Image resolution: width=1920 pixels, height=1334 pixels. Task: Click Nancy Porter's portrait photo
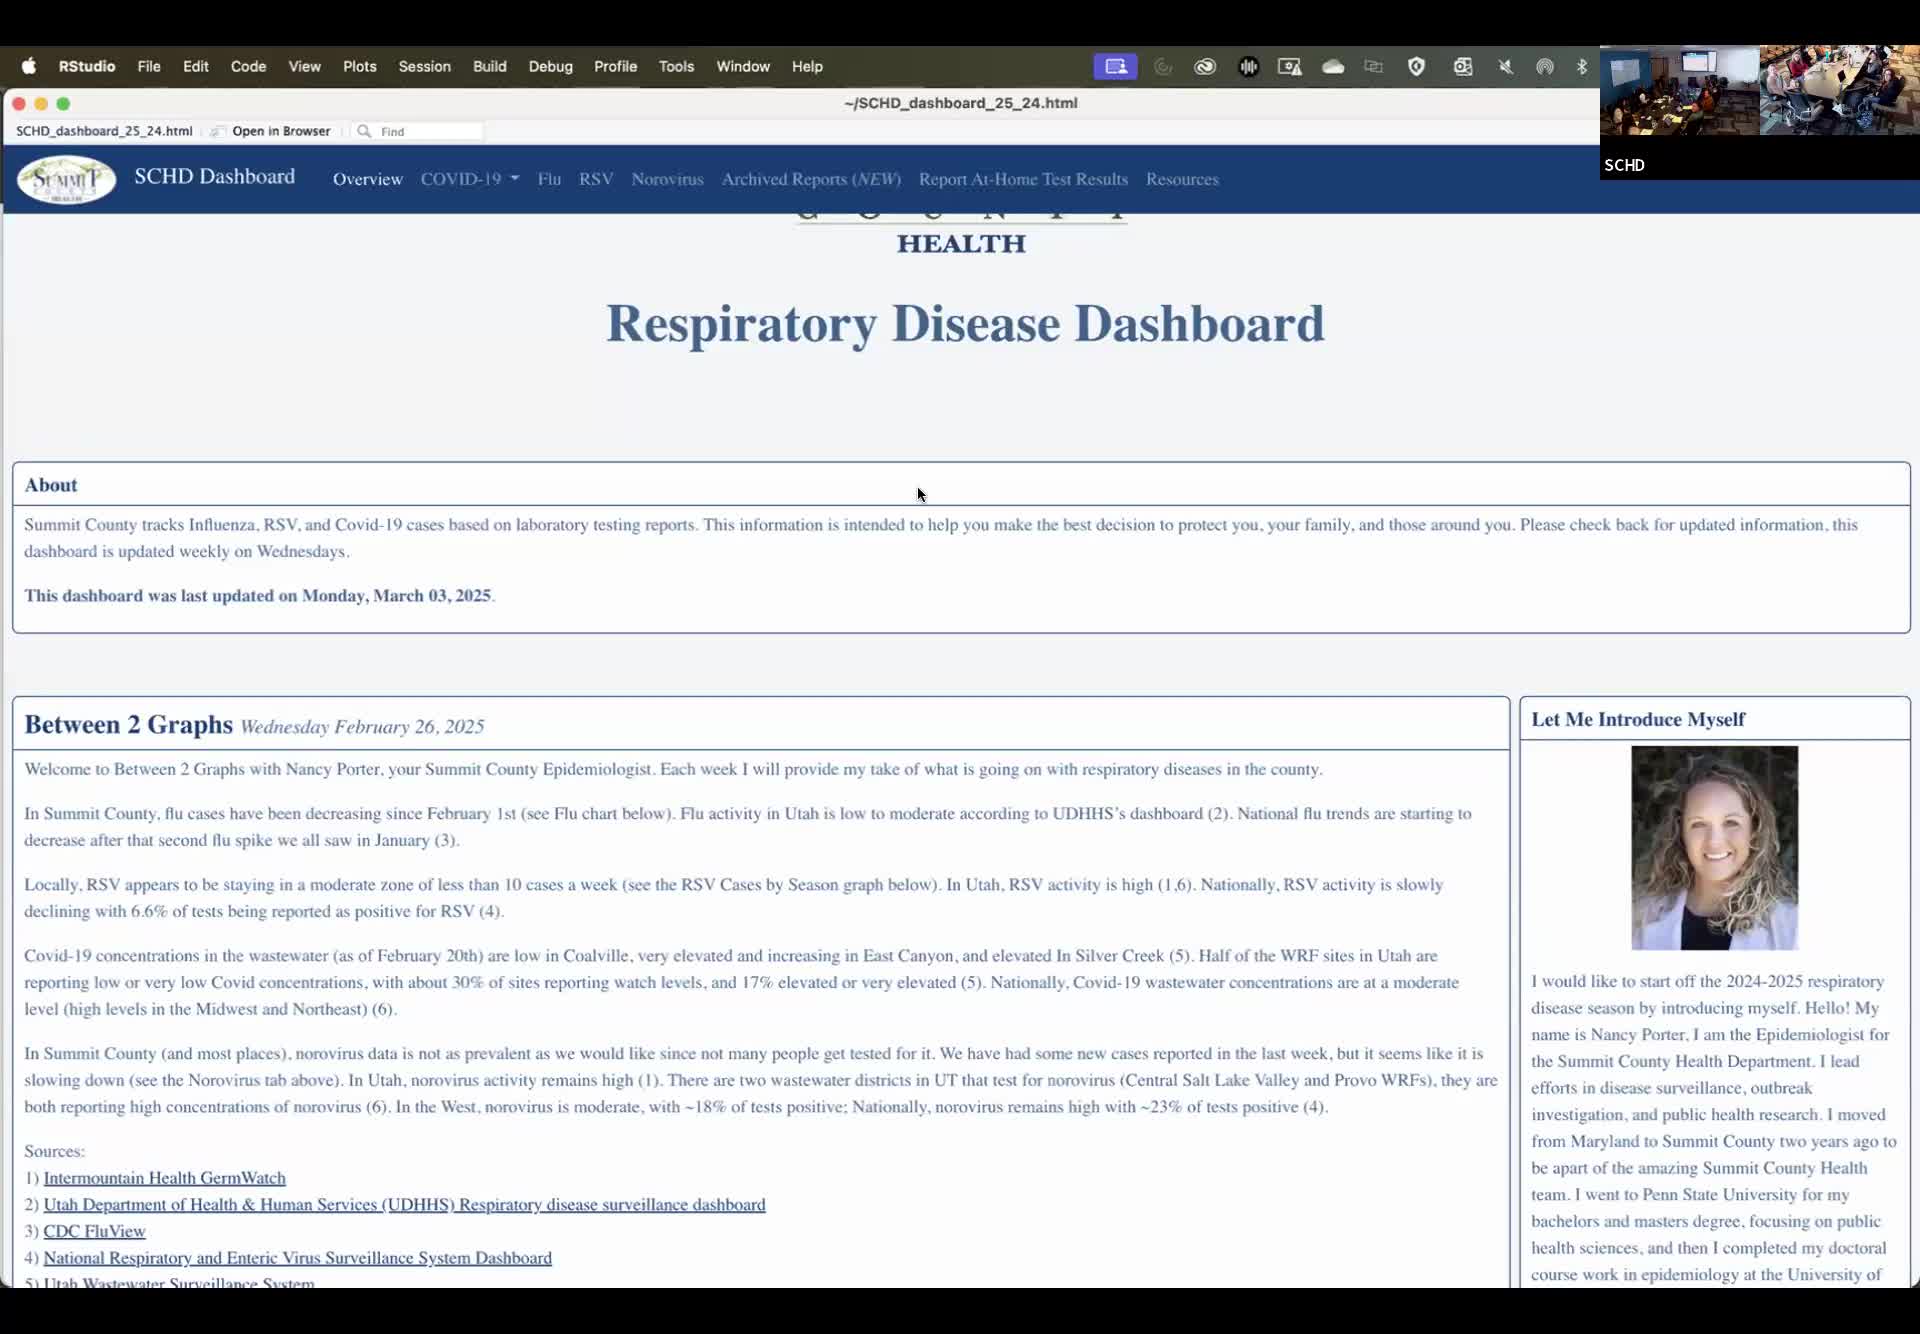[1714, 848]
